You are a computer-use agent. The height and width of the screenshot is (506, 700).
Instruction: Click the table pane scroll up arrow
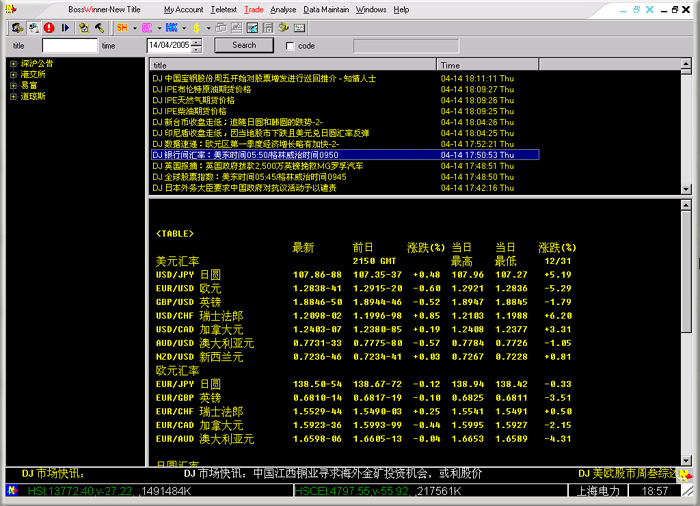(686, 205)
